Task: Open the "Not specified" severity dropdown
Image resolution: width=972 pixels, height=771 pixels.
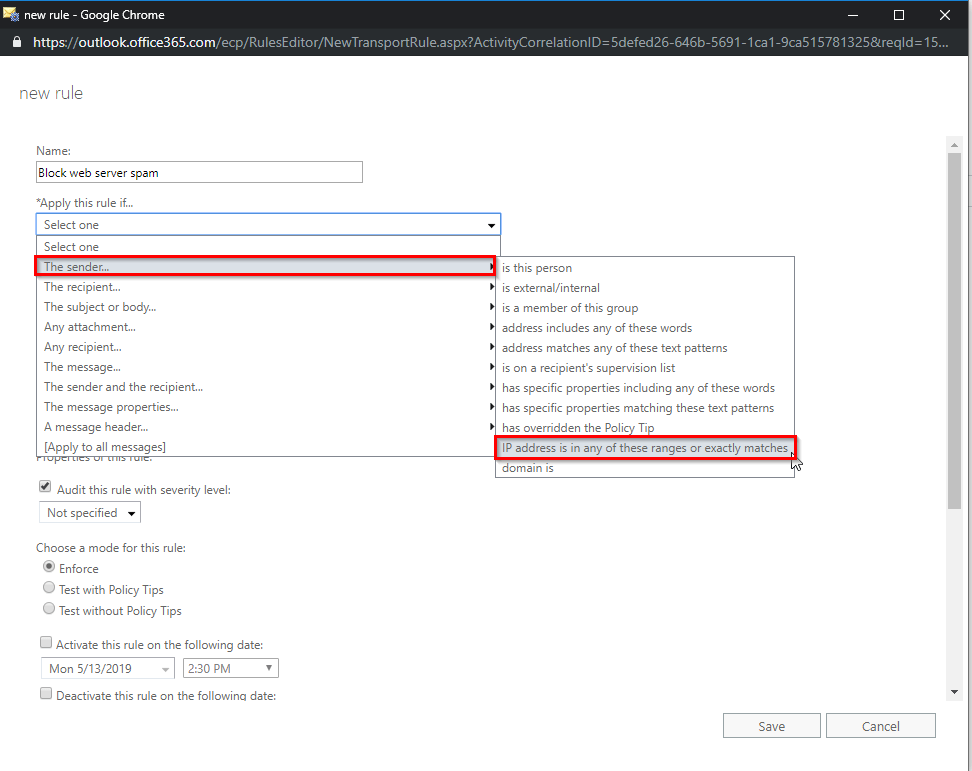Action: coord(89,512)
